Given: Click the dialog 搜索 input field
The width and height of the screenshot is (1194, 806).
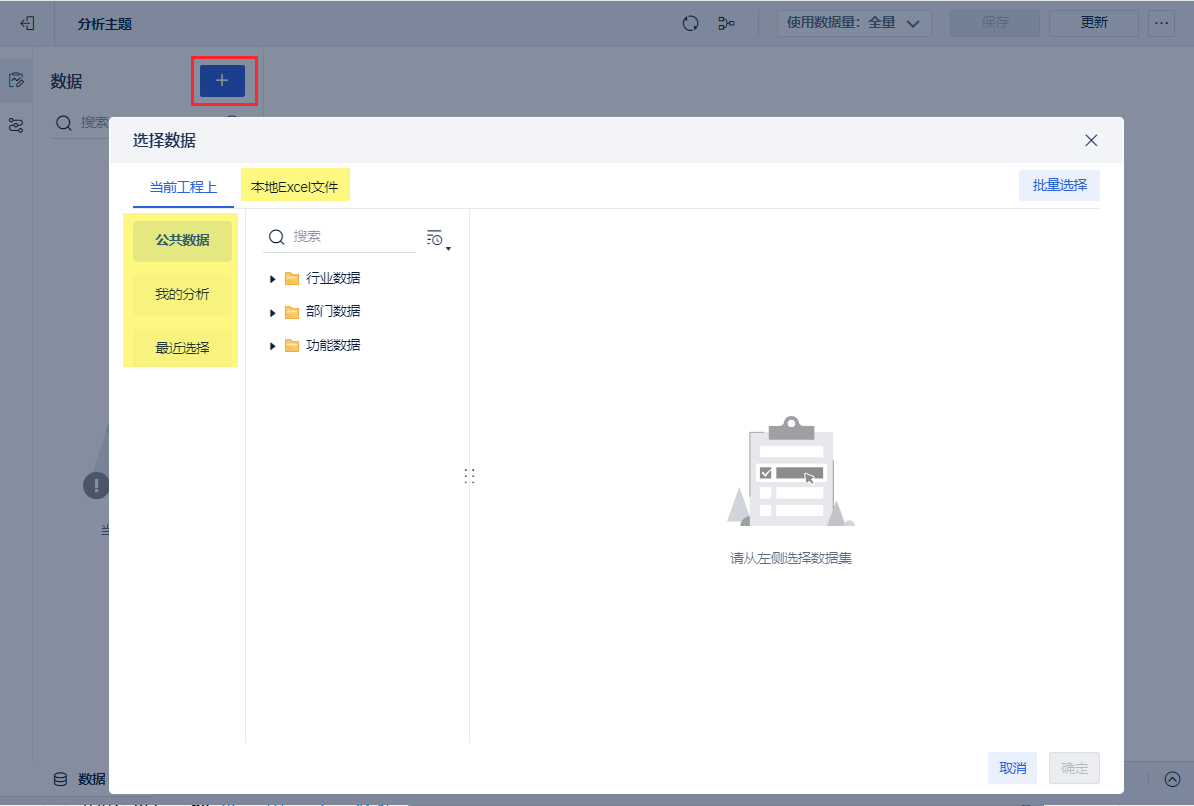Looking at the screenshot, I should pos(340,237).
